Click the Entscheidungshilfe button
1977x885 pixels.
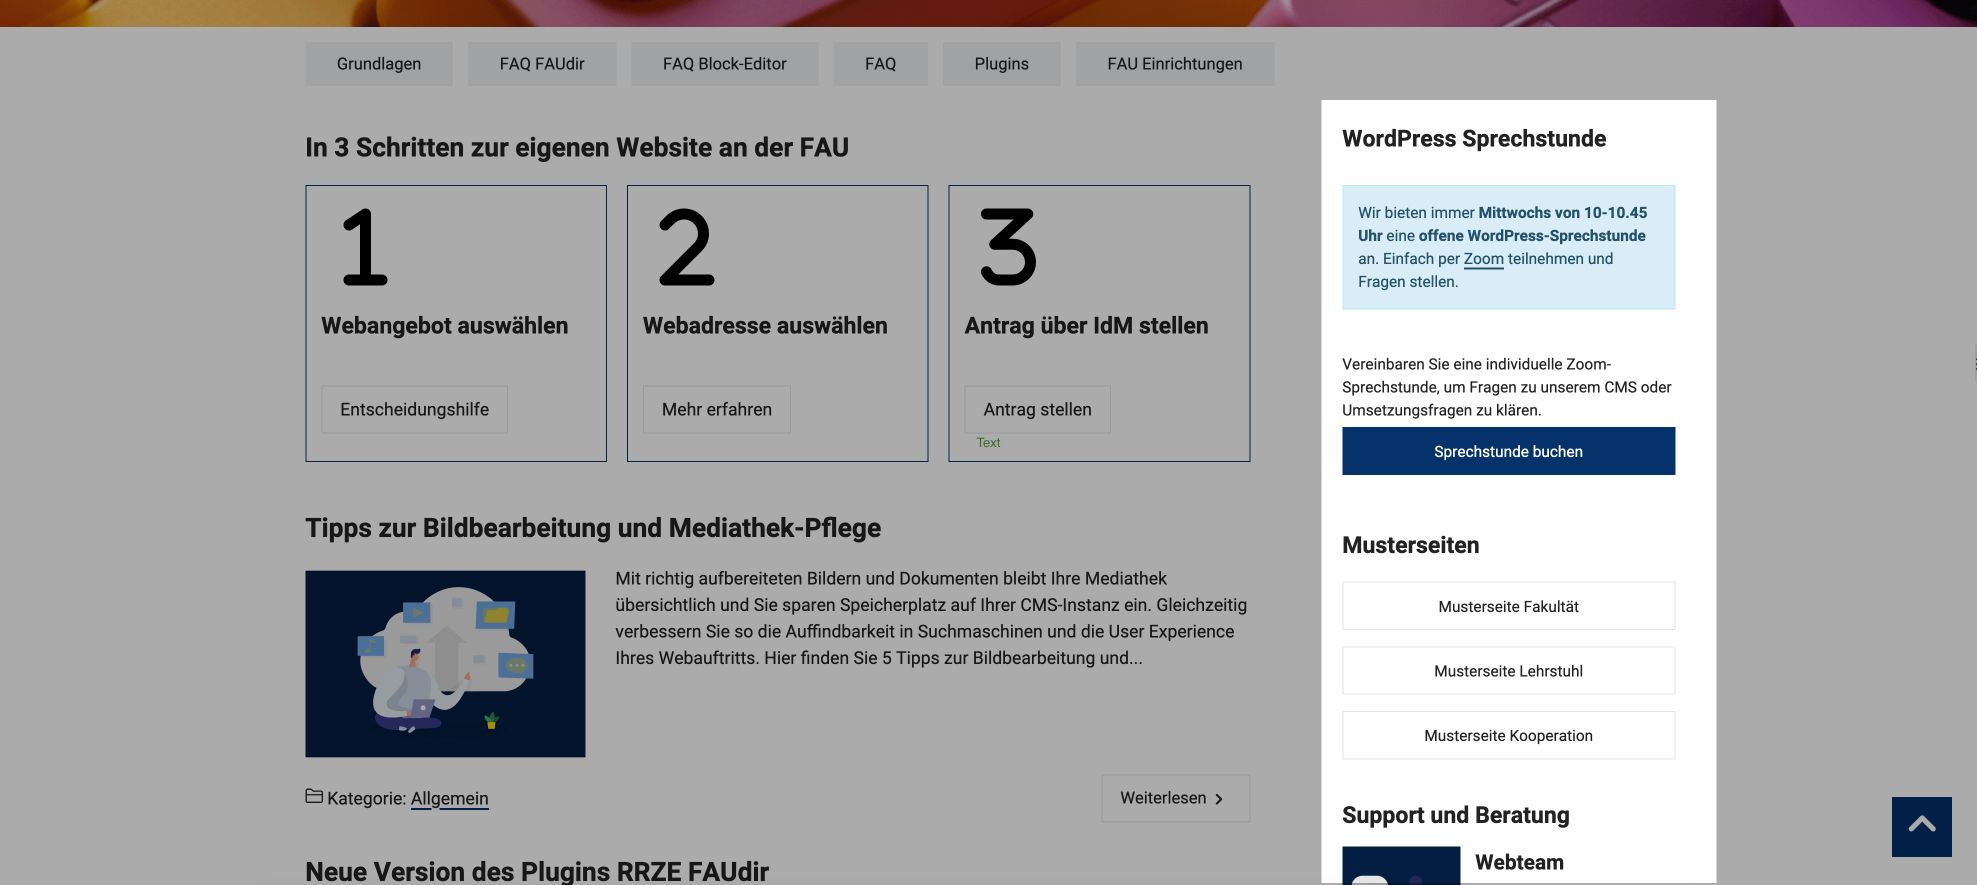pyautogui.click(x=414, y=409)
